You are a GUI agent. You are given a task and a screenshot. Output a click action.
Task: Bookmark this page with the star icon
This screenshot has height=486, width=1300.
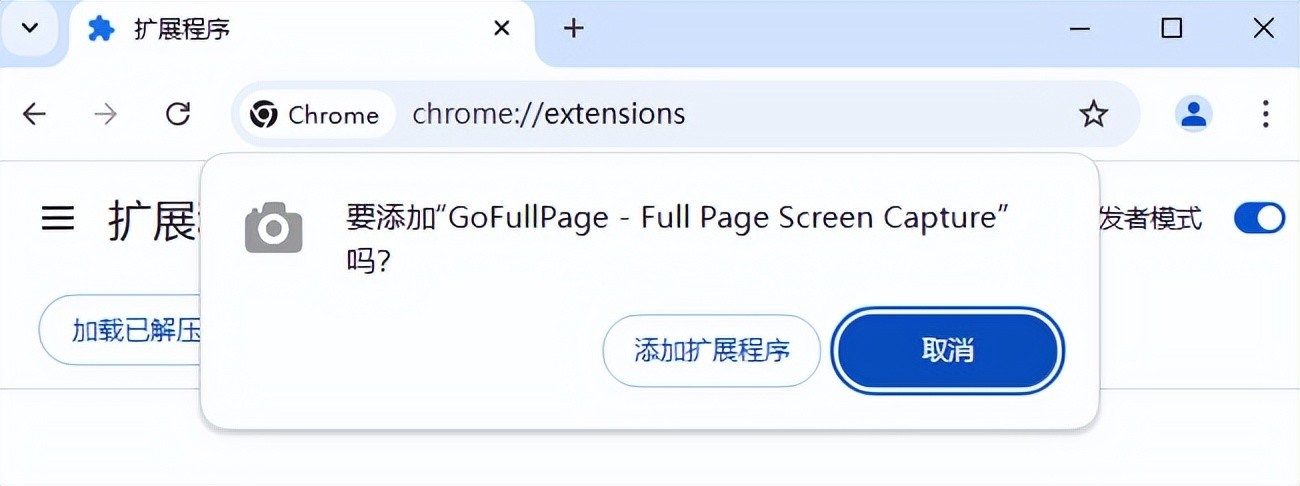click(x=1093, y=115)
